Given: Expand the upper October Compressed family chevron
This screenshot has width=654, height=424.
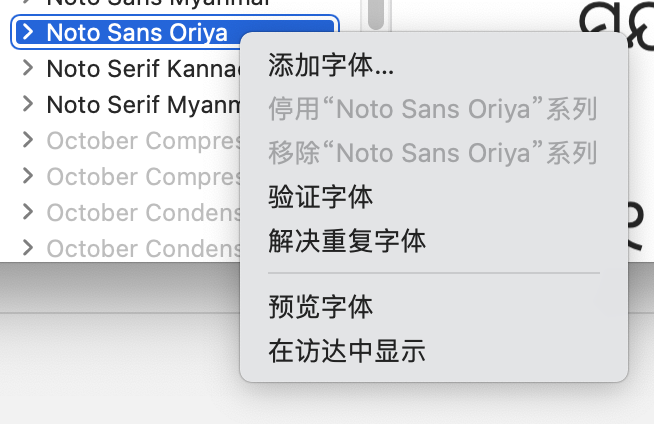Looking at the screenshot, I should [29, 140].
